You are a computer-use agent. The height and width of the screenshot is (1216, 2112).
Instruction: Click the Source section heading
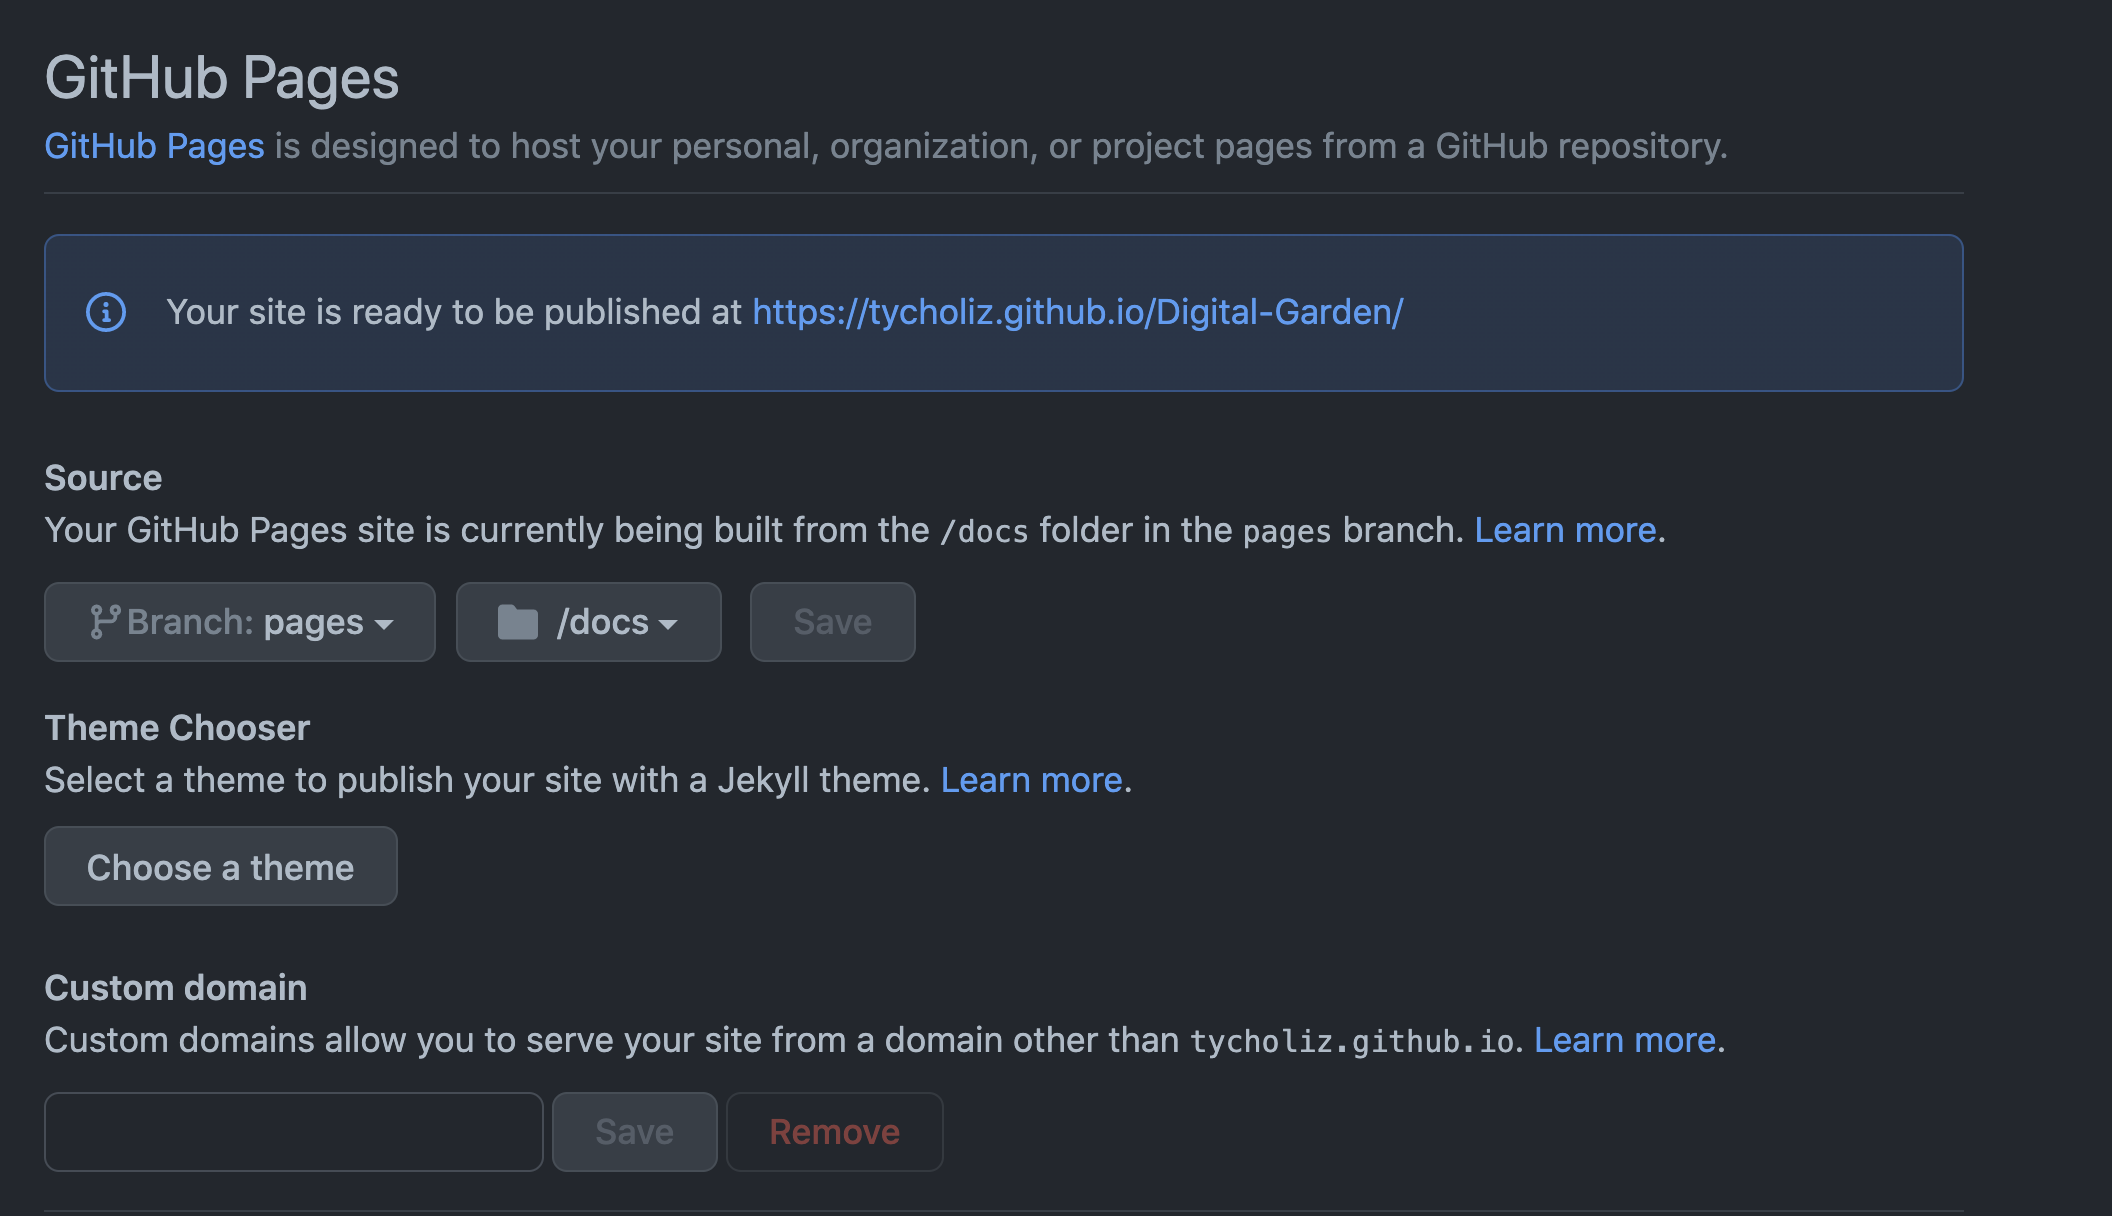coord(102,477)
